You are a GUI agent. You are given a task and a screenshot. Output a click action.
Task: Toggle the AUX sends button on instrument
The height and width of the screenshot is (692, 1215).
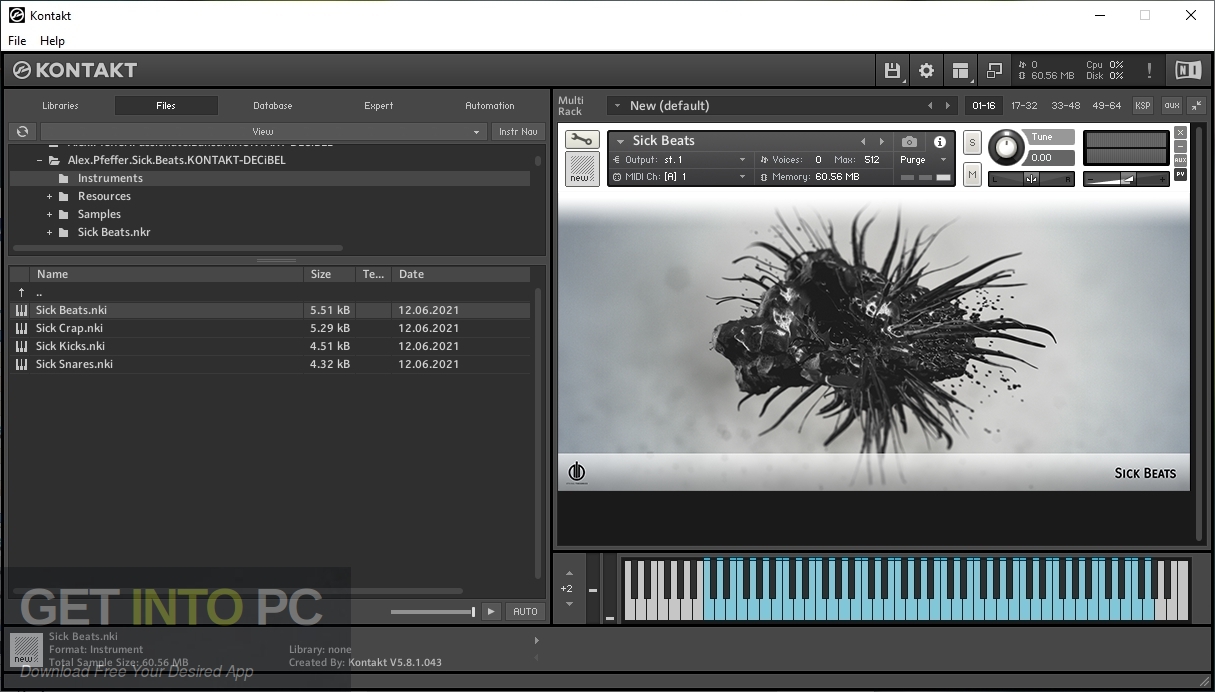(x=1180, y=160)
